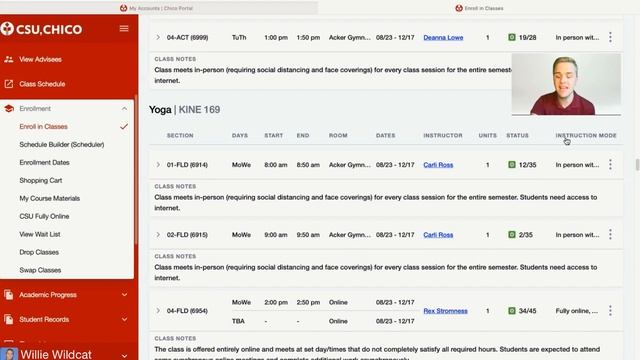Viewport: 640px width, 360px height.
Task: Go to Enrollment Dates
Action: tap(44, 162)
